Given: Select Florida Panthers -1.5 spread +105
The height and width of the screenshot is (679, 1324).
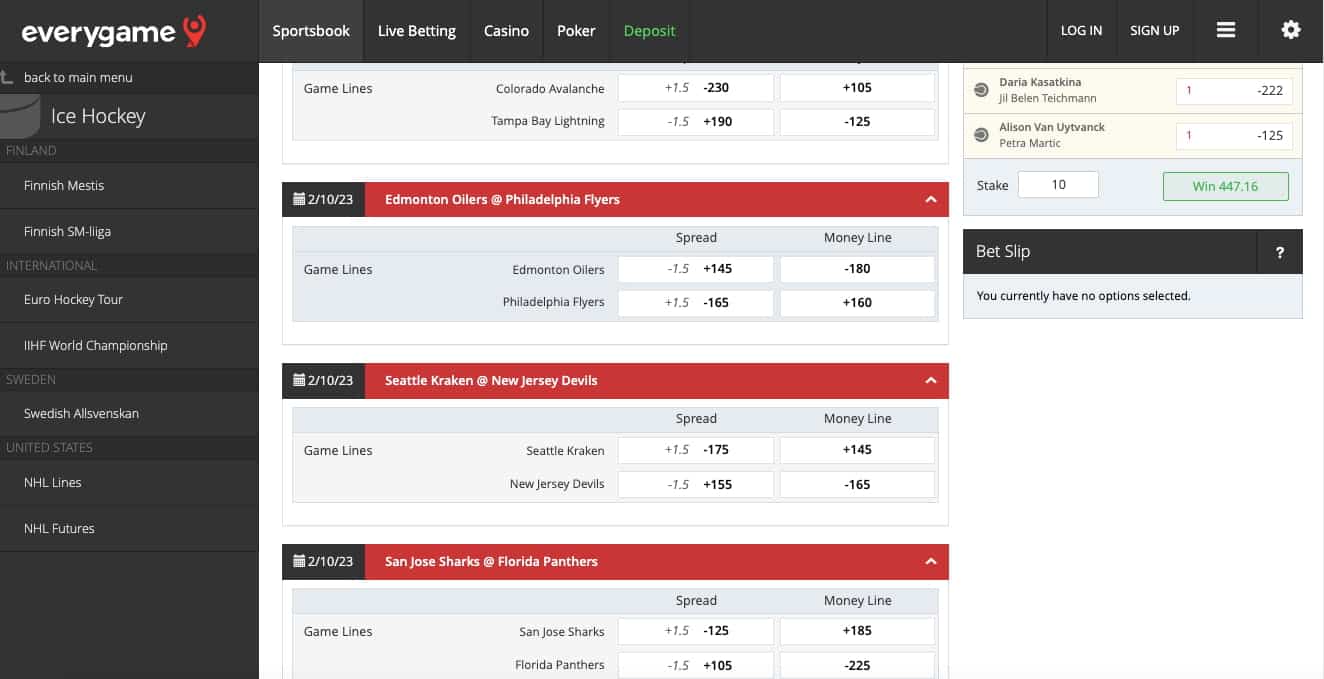Looking at the screenshot, I should 696,666.
